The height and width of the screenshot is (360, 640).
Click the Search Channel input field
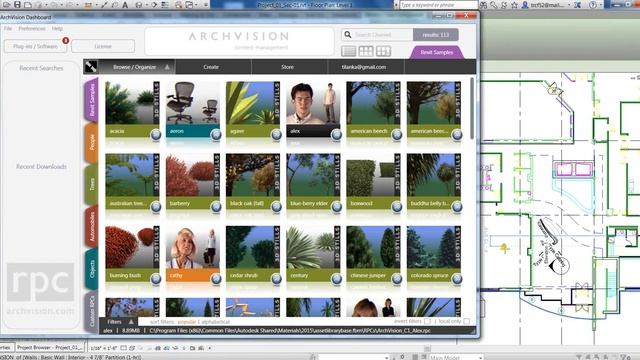tap(377, 35)
